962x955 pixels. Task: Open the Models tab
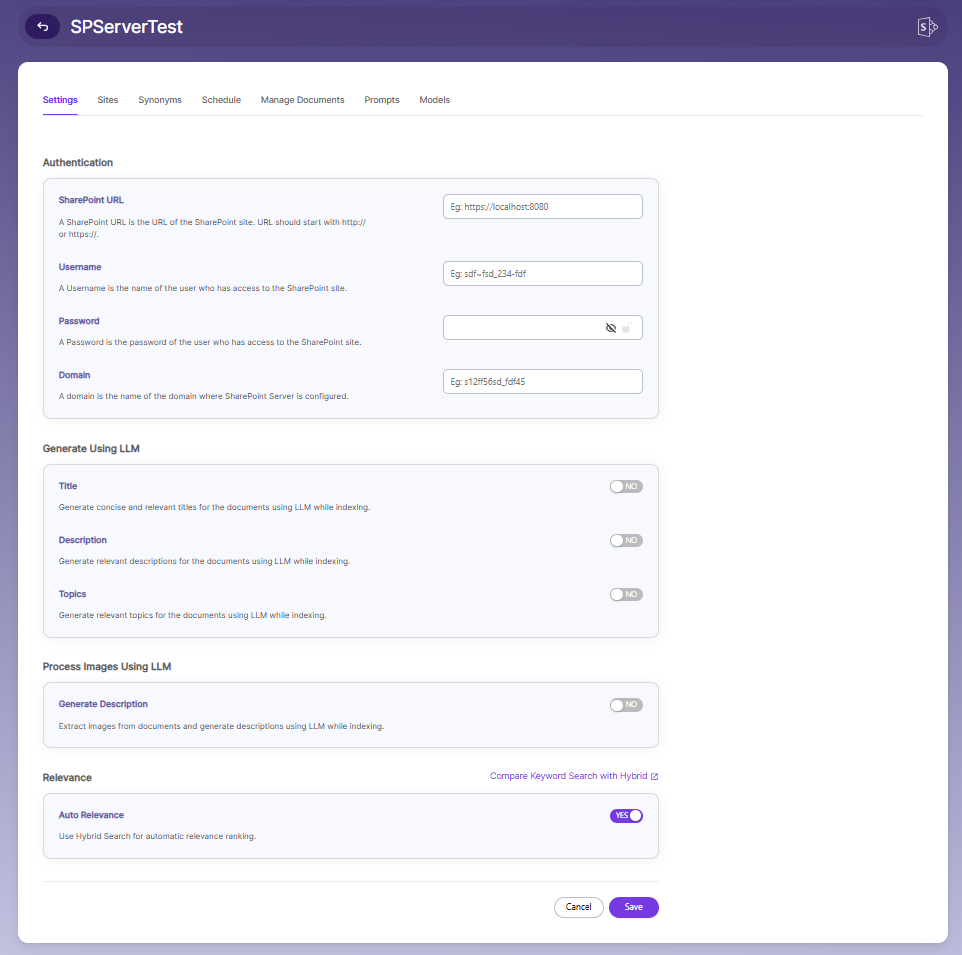[434, 100]
